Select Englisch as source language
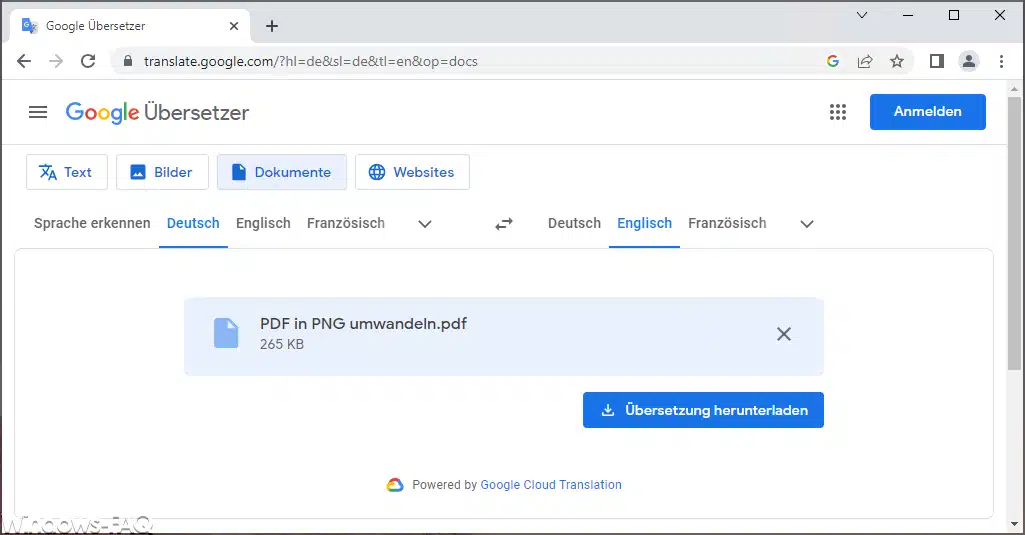The height and width of the screenshot is (535, 1025). (x=263, y=224)
